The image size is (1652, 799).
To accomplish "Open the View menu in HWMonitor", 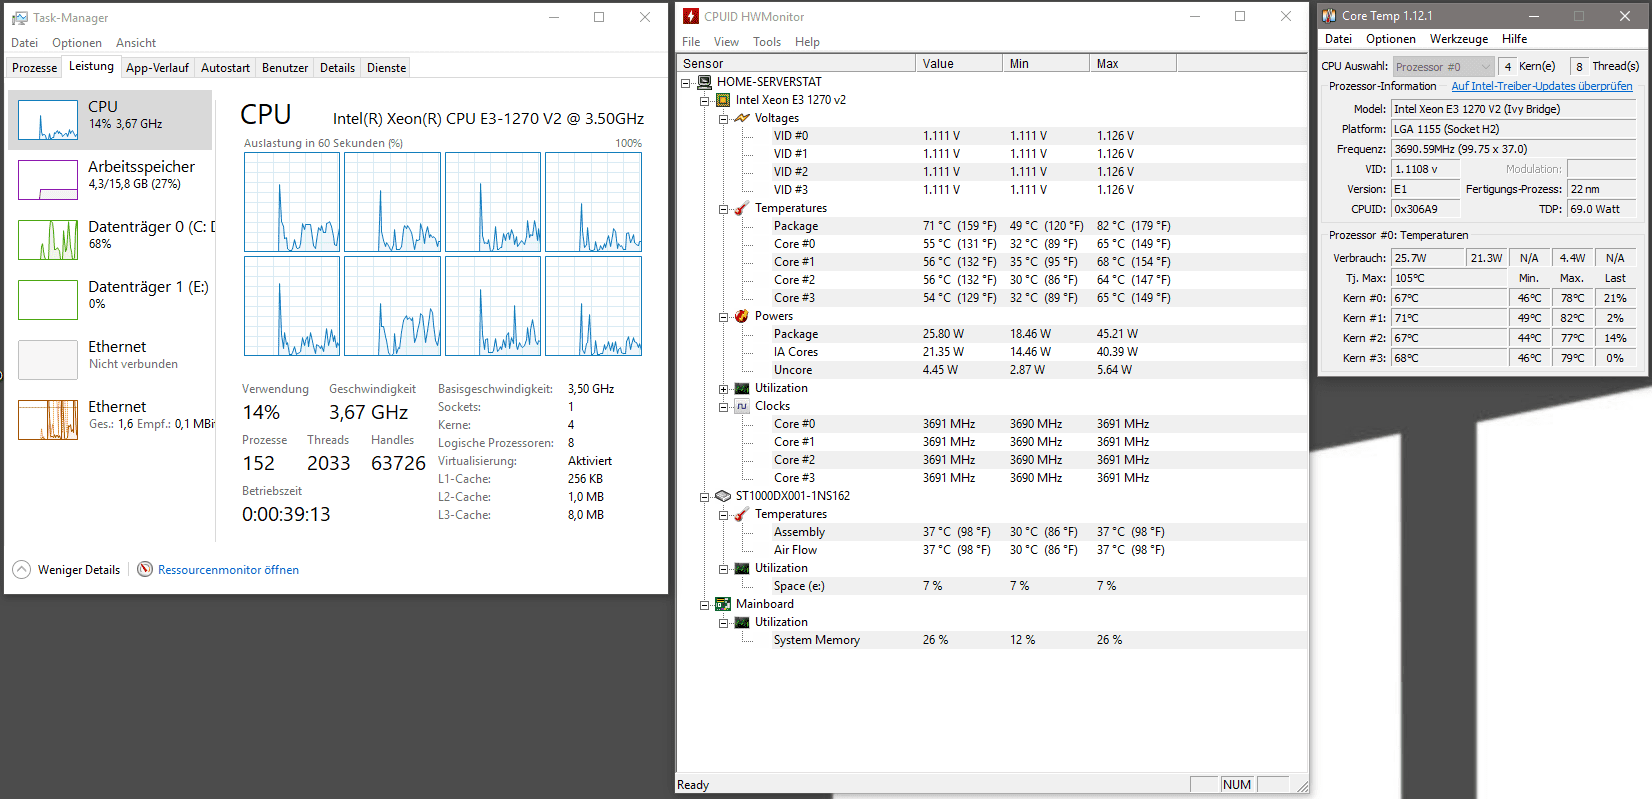I will (x=726, y=42).
